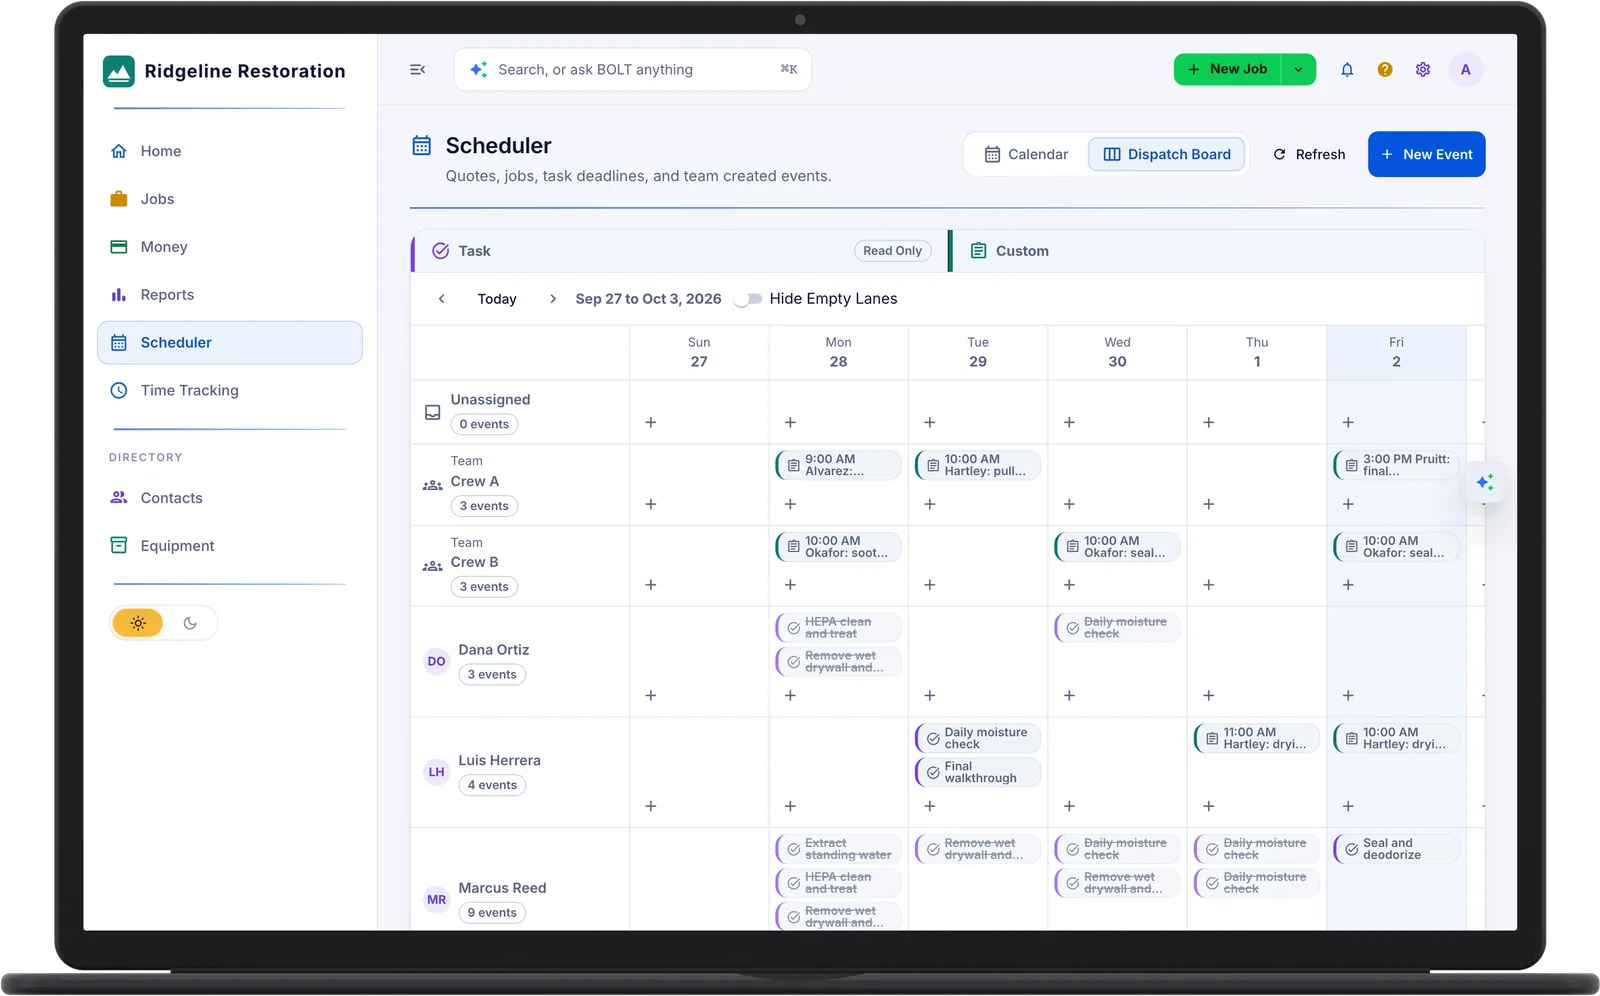This screenshot has height=996, width=1600.
Task: Jump to Today in scheduler
Action: tap(497, 299)
